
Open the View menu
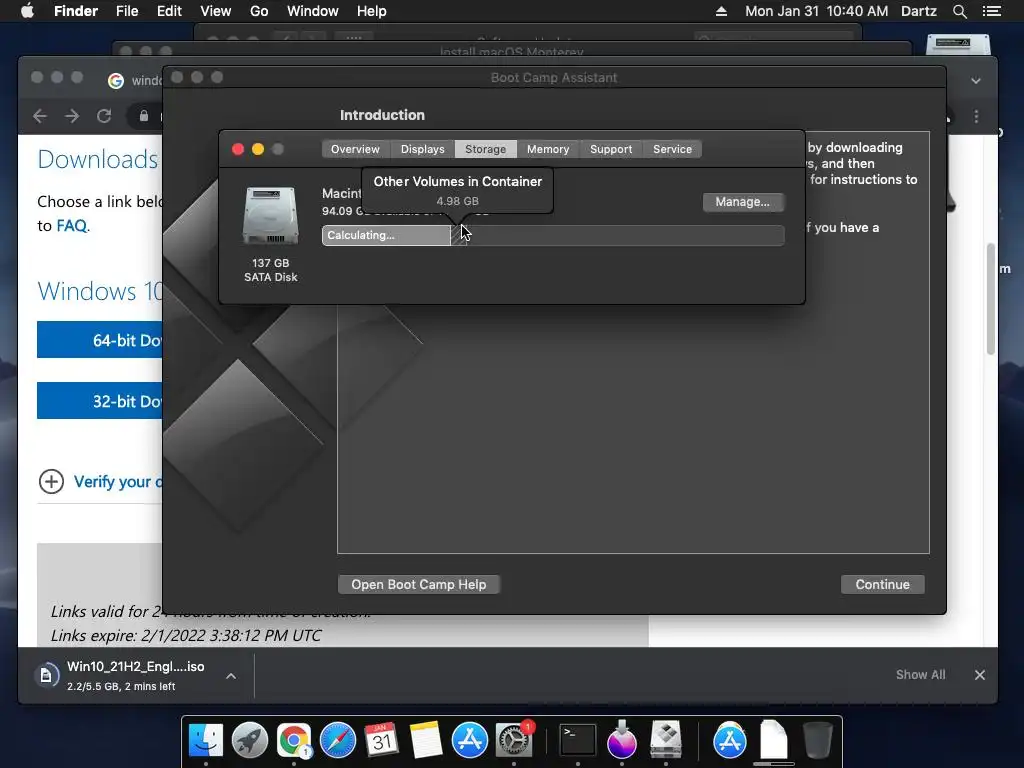pyautogui.click(x=216, y=11)
